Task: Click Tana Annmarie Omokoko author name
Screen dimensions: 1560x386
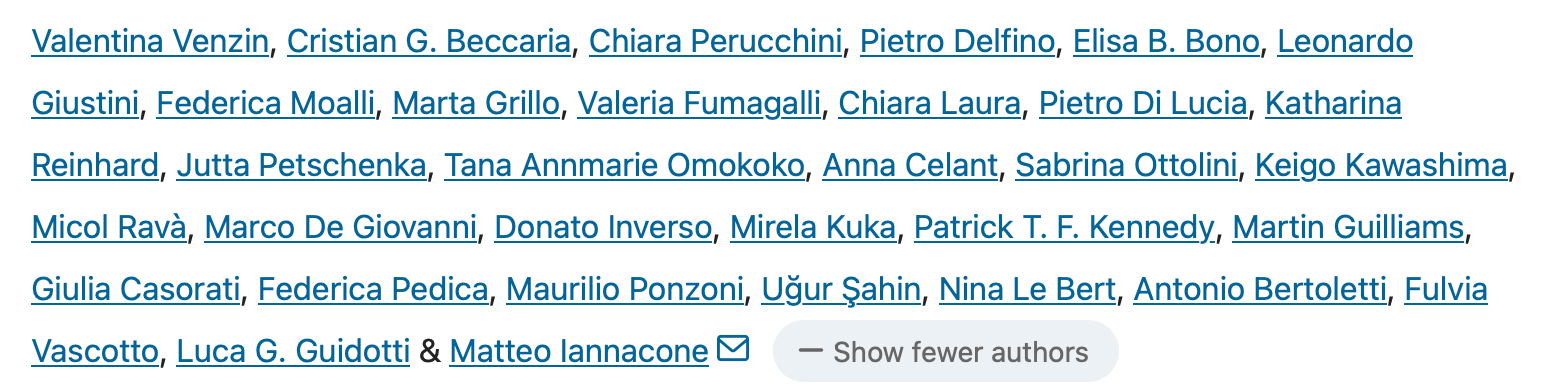Action: click(x=624, y=166)
